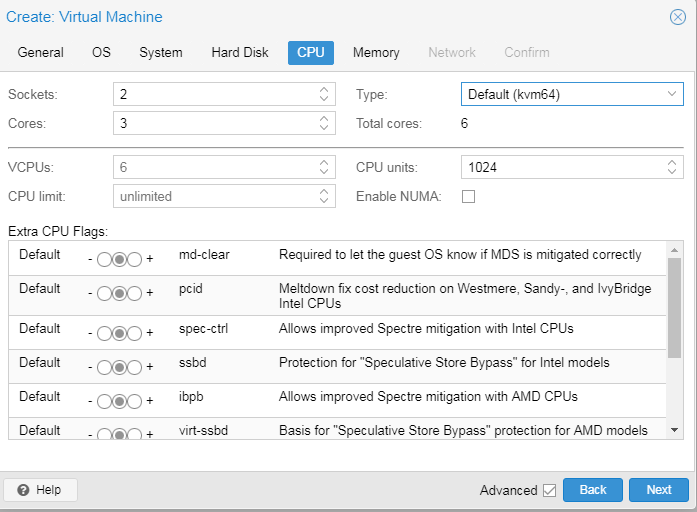Open Help for this dialog
The height and width of the screenshot is (512, 697).
40,490
